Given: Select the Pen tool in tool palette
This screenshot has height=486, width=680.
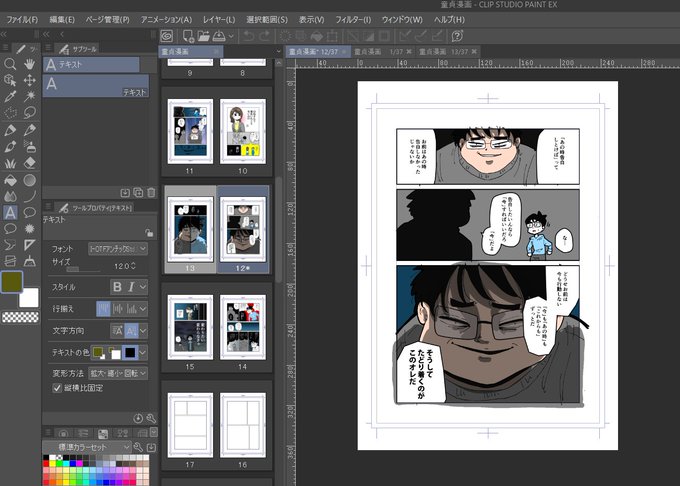Looking at the screenshot, I should (10, 130).
